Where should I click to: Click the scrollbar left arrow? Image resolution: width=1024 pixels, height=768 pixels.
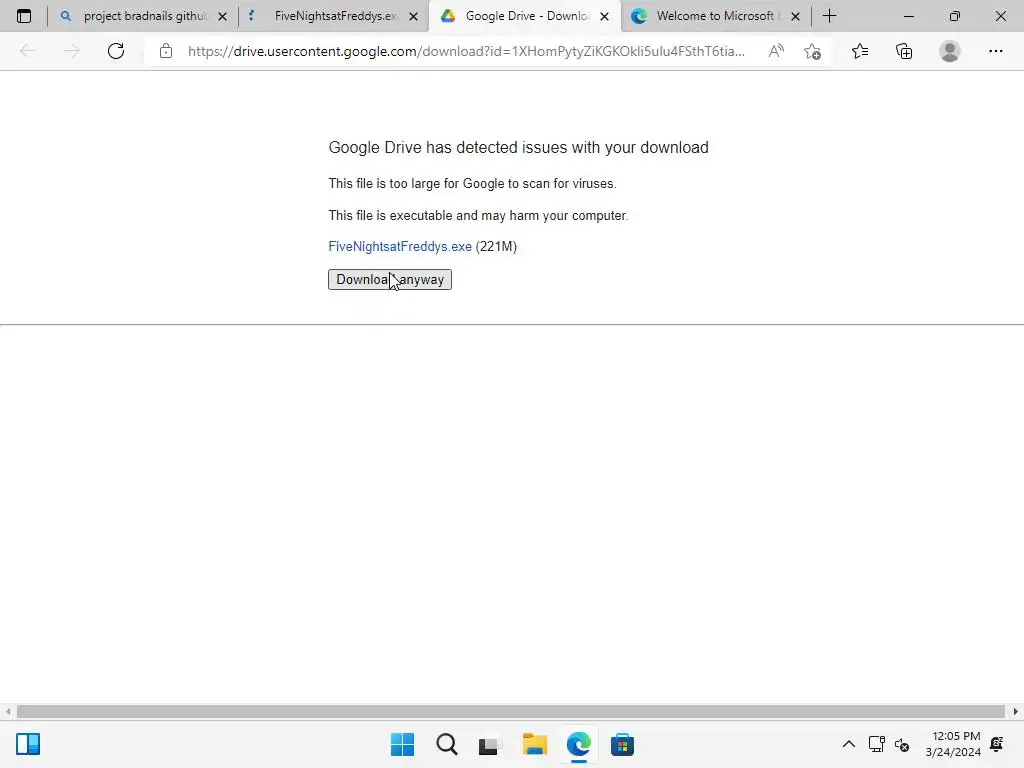point(7,711)
